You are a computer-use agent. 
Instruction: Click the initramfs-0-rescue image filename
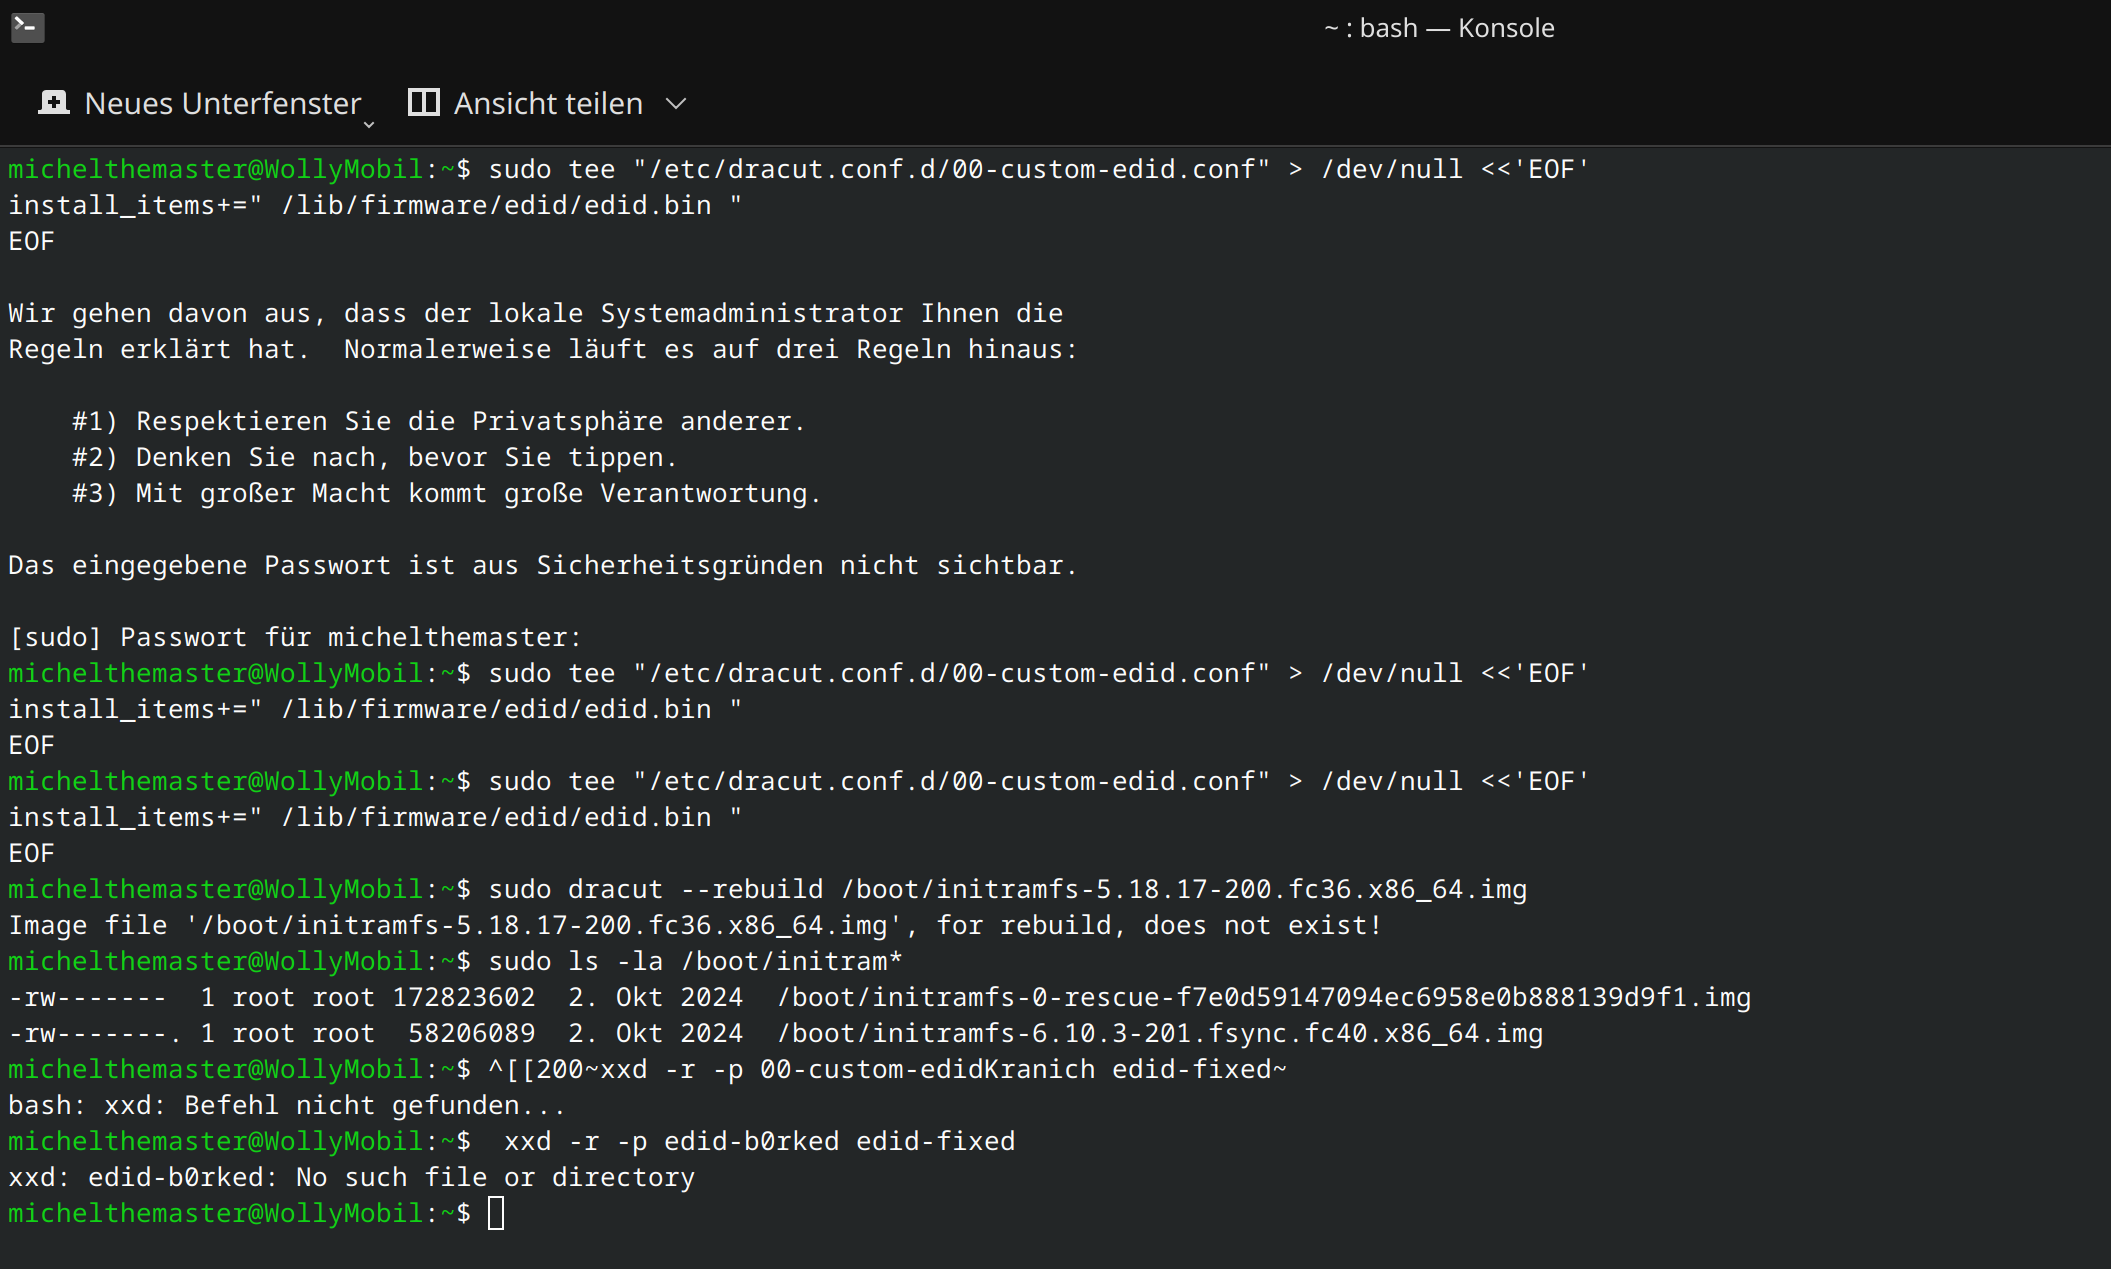1263,997
